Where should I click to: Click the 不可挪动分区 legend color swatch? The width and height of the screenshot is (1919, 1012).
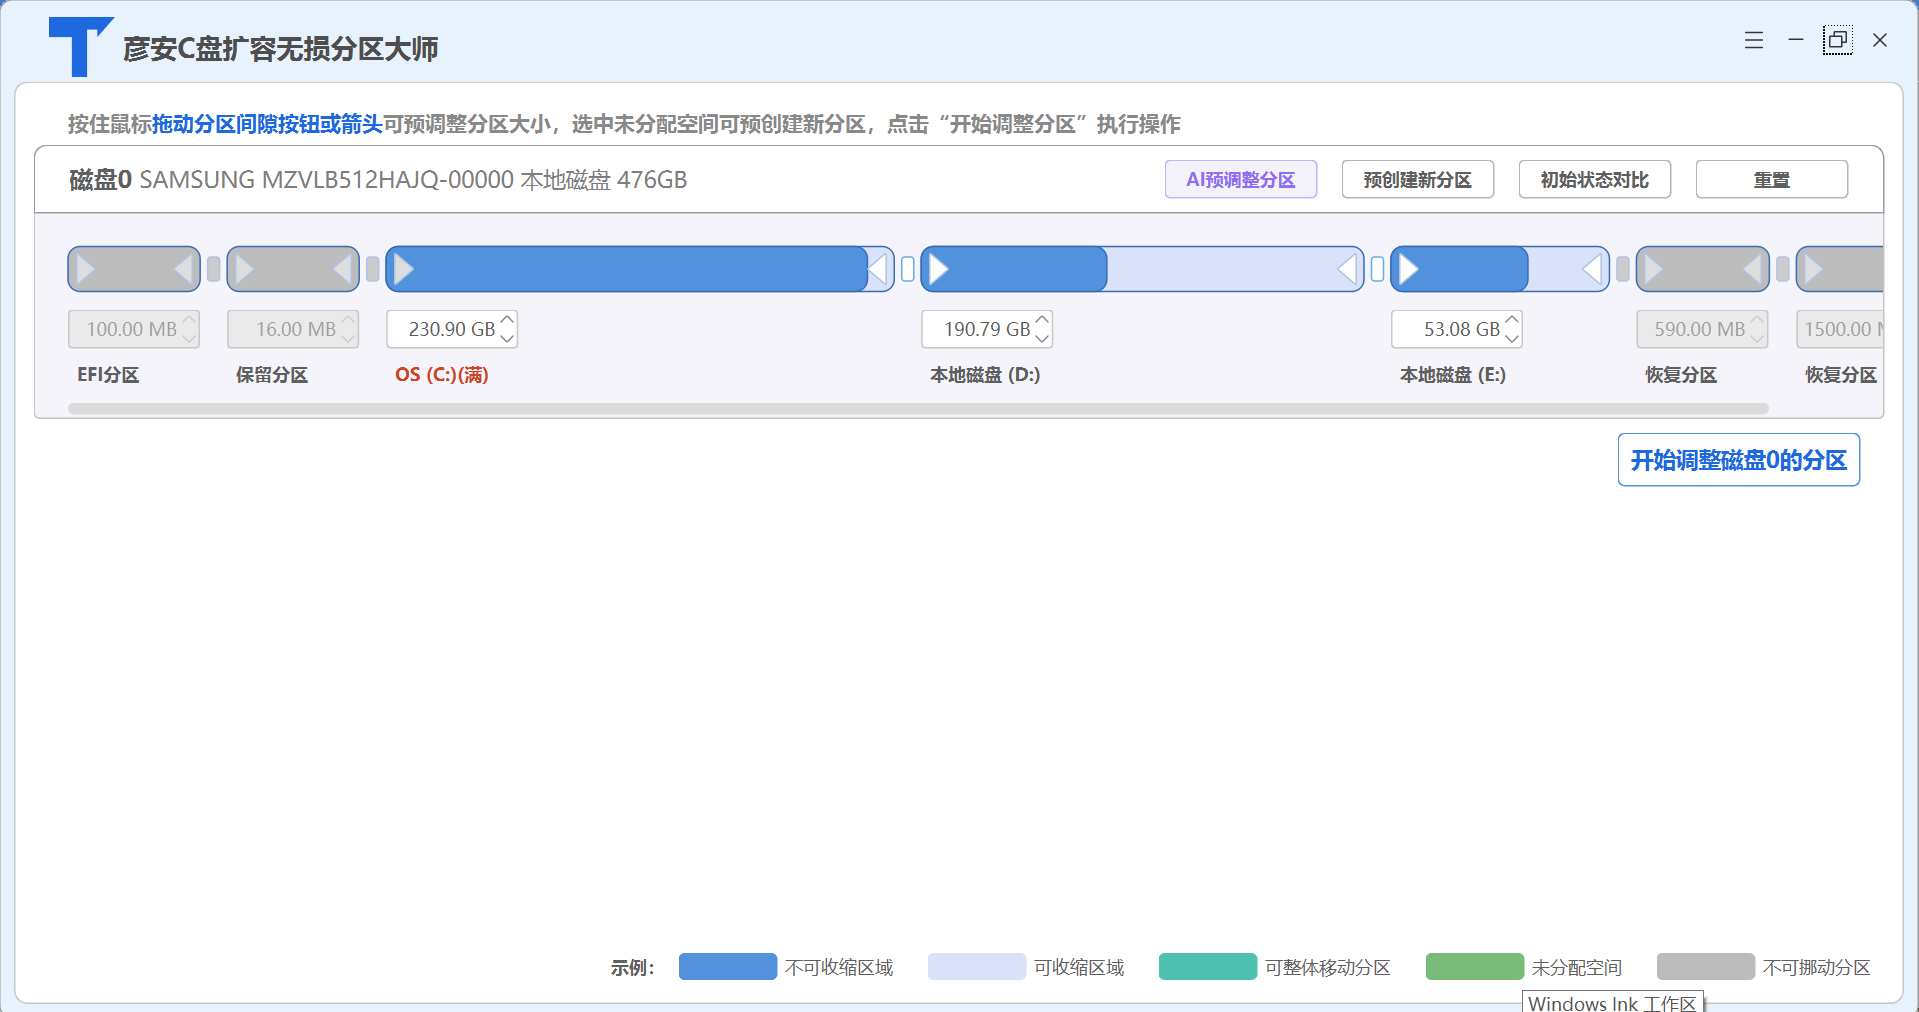click(x=1706, y=967)
